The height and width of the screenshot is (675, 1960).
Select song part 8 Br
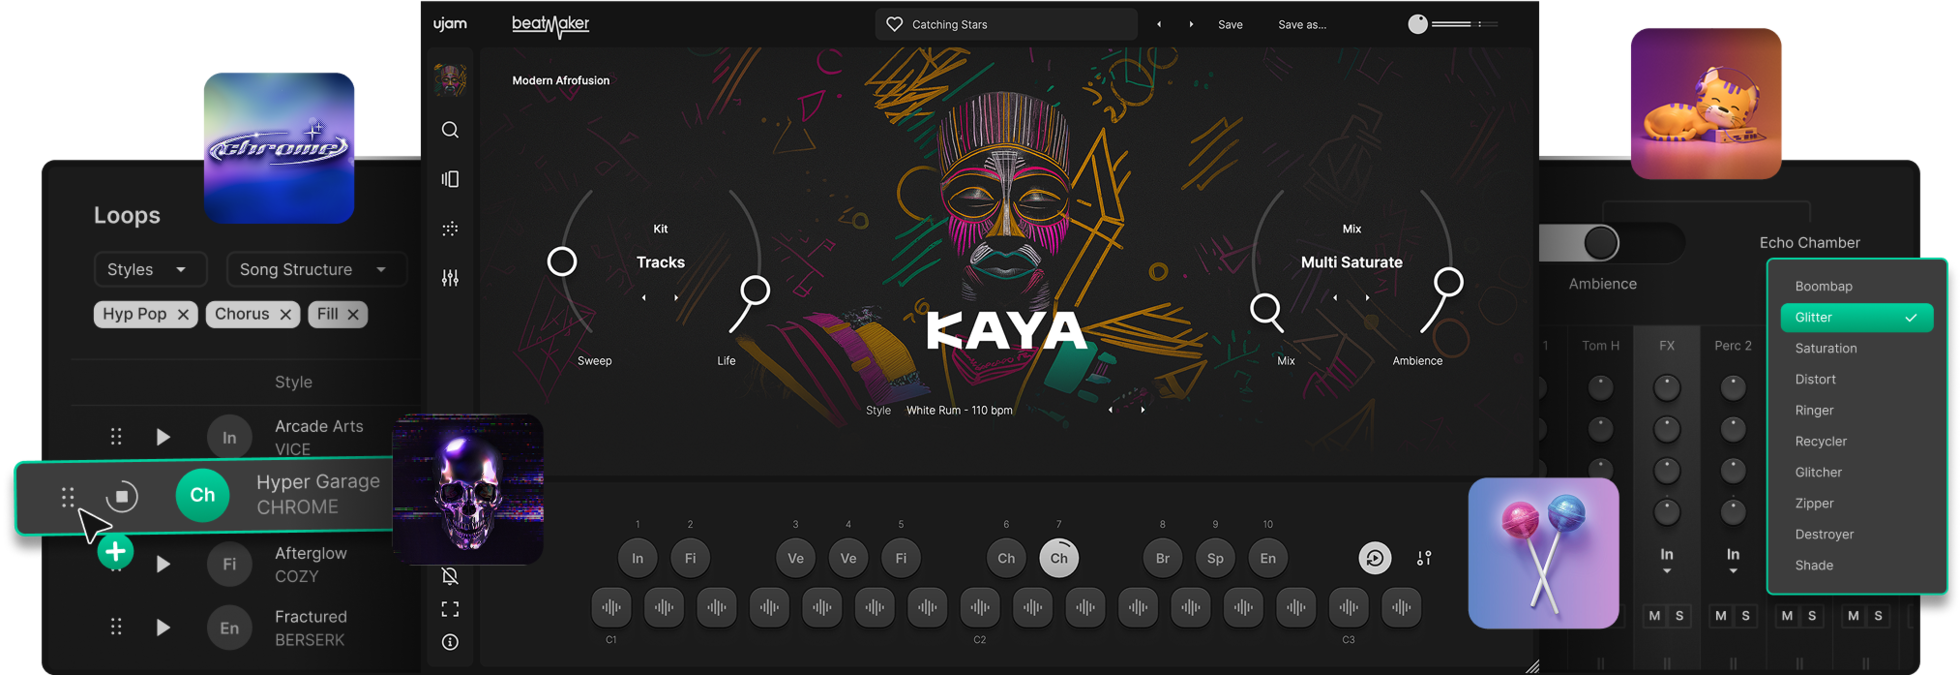[1162, 558]
